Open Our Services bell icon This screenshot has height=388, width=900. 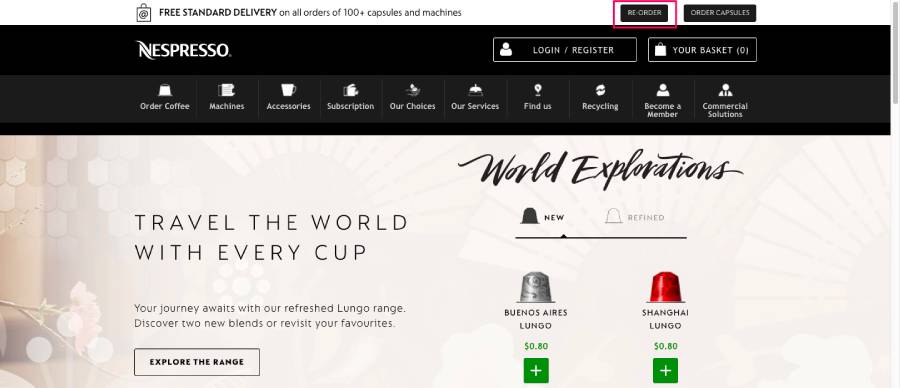pyautogui.click(x=475, y=90)
